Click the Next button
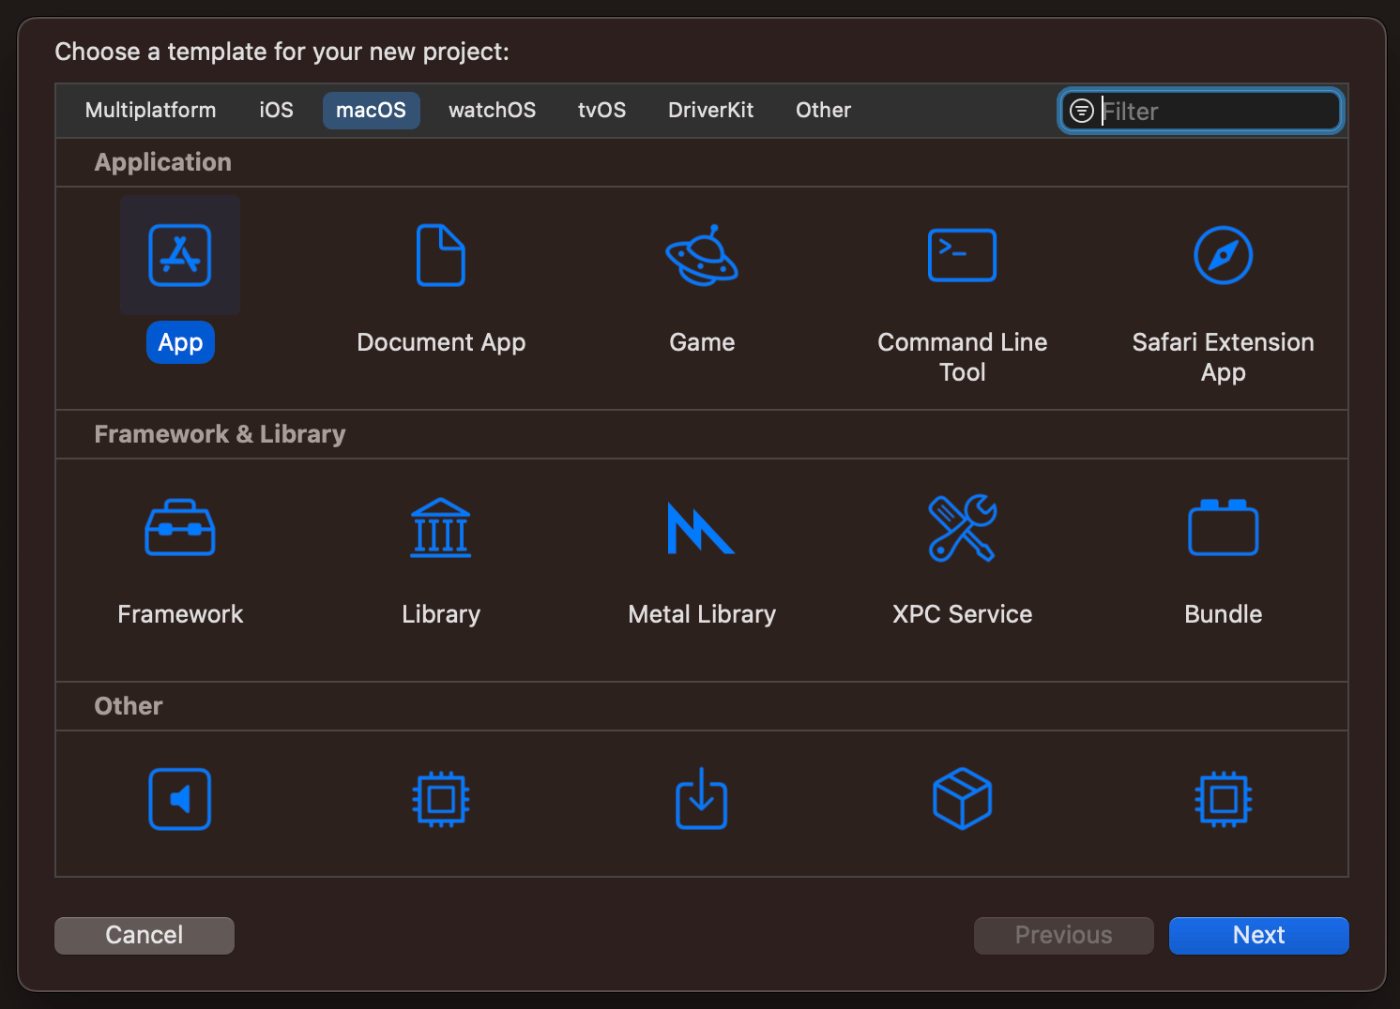1400x1009 pixels. pyautogui.click(x=1259, y=935)
